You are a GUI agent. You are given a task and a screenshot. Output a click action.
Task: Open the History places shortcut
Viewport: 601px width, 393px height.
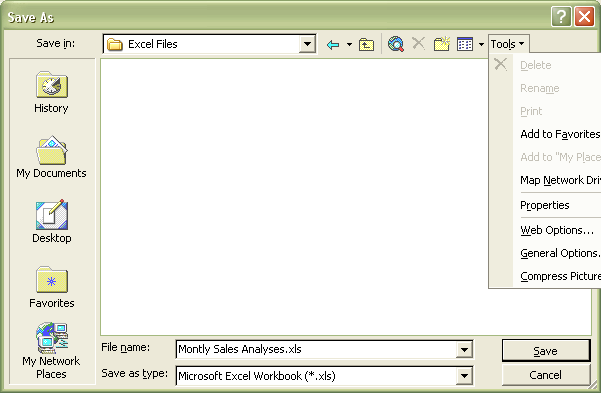[x=51, y=92]
